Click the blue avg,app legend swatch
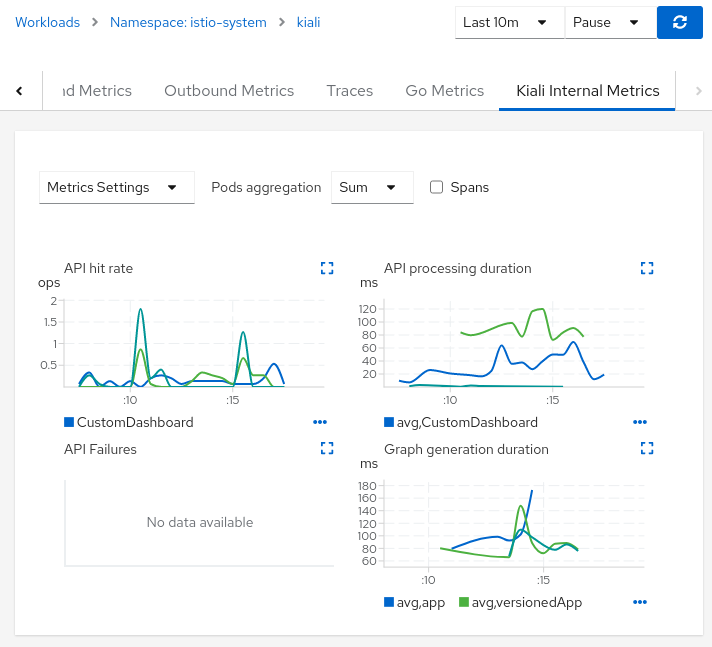Screen dimensions: 712x647 390,602
